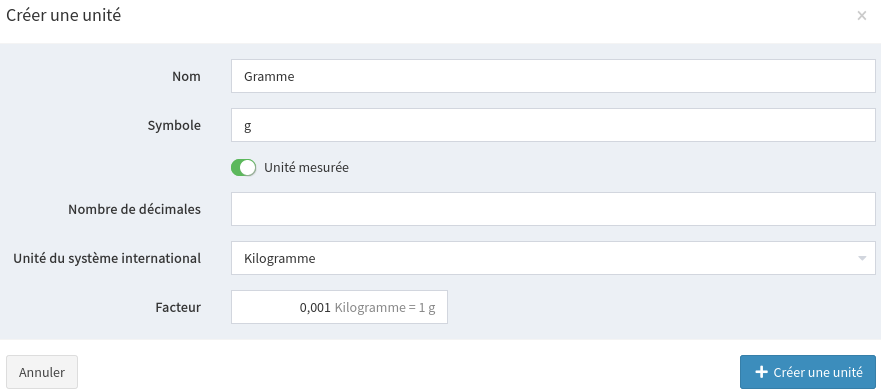Click the Facteur value 0,001
Image resolution: width=881 pixels, height=392 pixels.
coord(315,308)
